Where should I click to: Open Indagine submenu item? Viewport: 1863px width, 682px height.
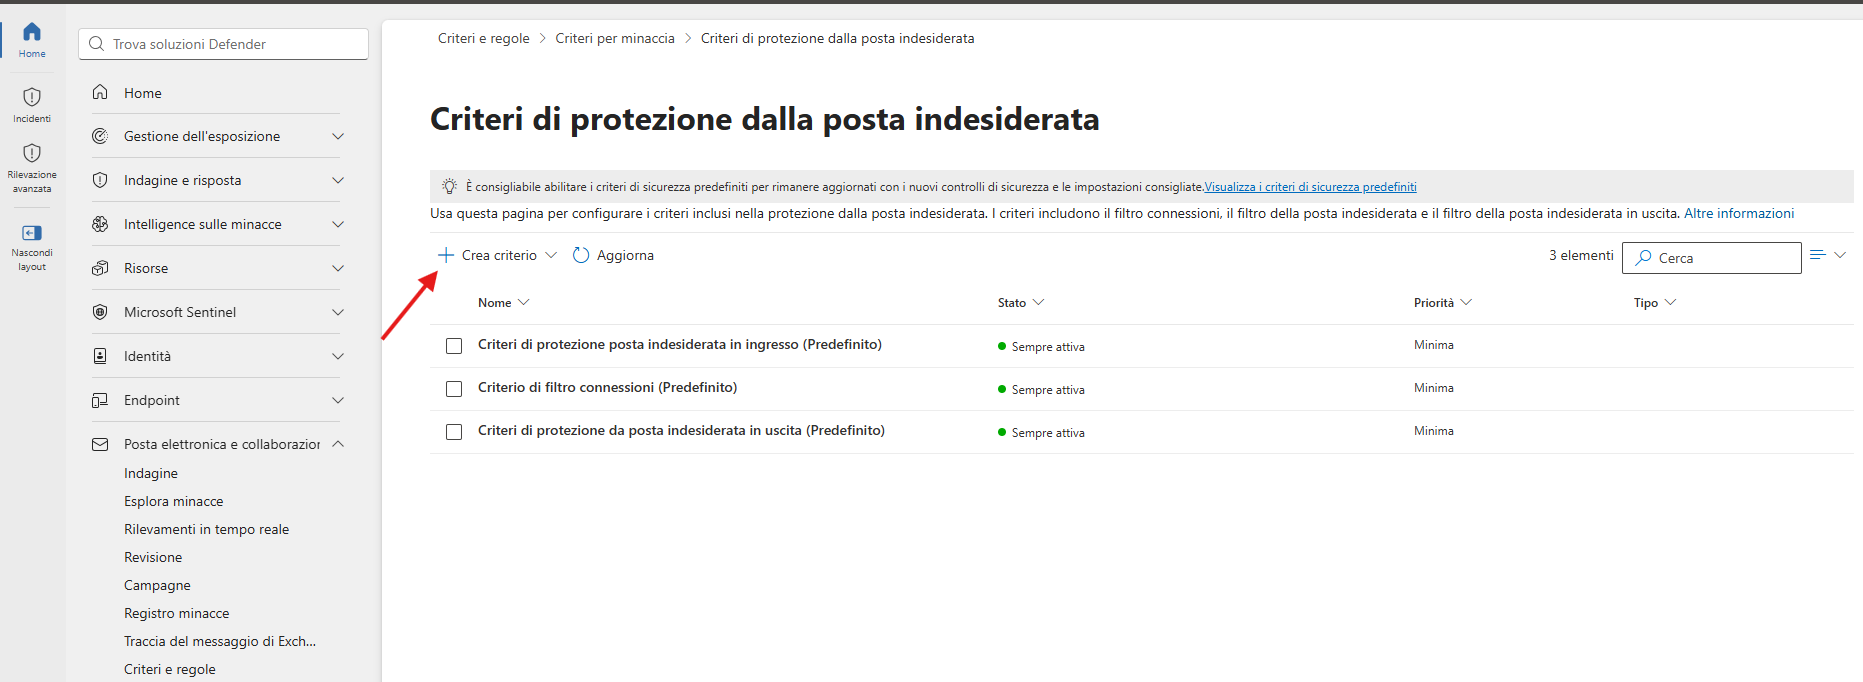tap(151, 473)
